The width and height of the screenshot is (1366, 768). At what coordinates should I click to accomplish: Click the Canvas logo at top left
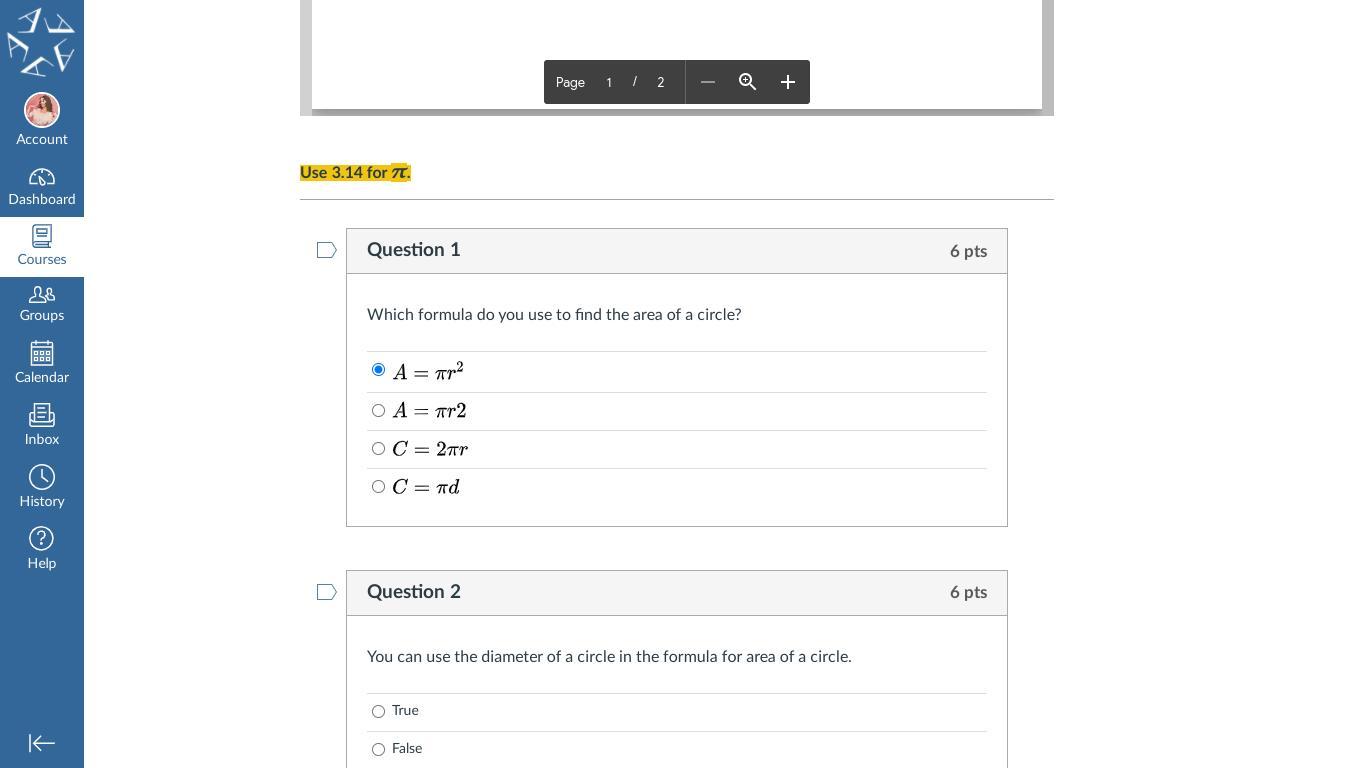pos(41,41)
